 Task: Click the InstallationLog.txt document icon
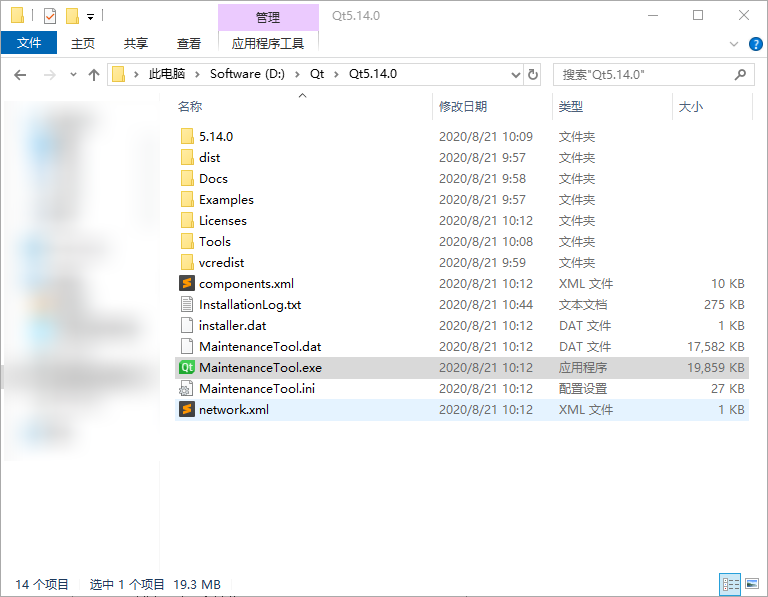[x=187, y=305]
